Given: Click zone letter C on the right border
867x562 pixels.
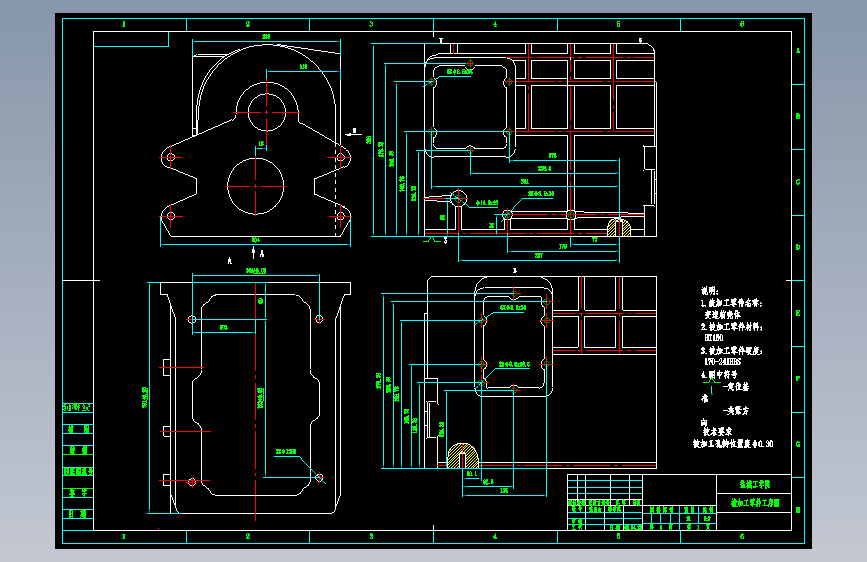Looking at the screenshot, I should (798, 182).
